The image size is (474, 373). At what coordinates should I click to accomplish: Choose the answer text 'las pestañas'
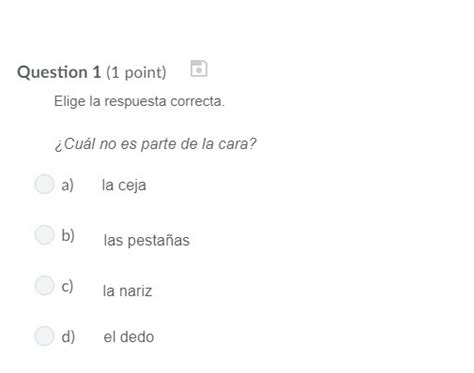147,240
